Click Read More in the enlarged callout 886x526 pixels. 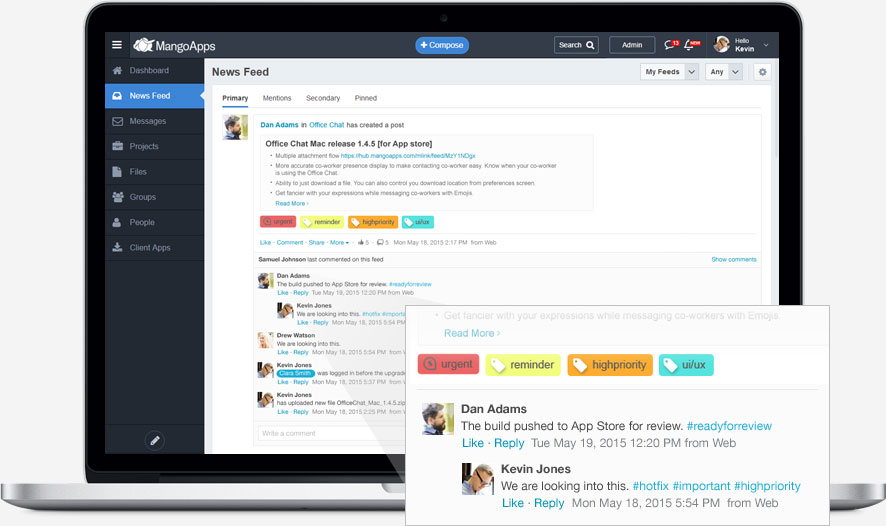tap(472, 333)
